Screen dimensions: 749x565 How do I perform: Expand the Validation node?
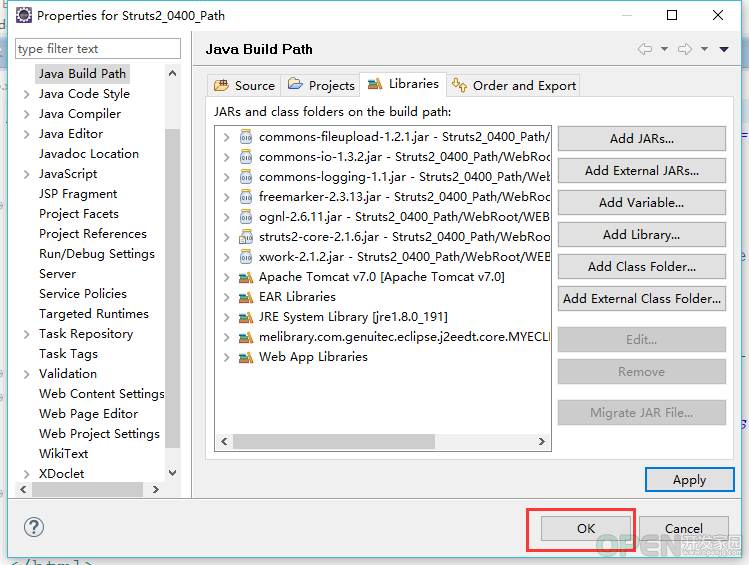pos(27,374)
